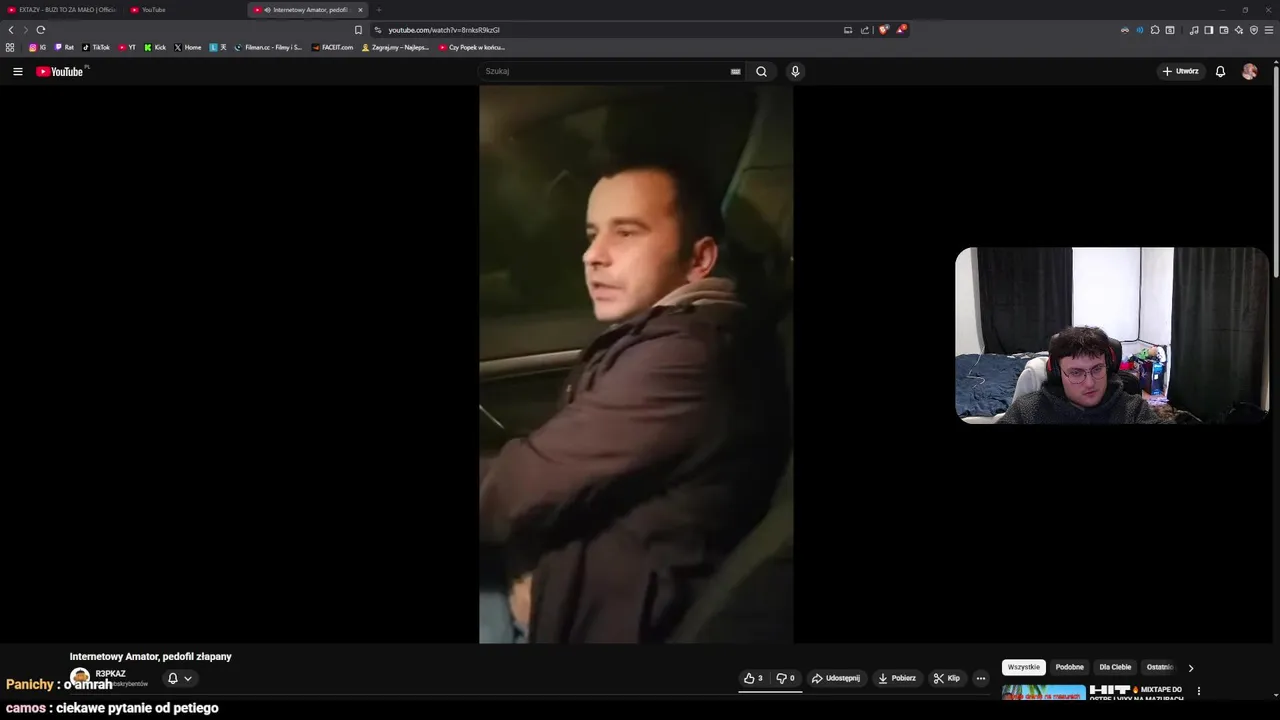Click the Pobierz download button
Viewport: 1280px width, 720px height.
897,678
